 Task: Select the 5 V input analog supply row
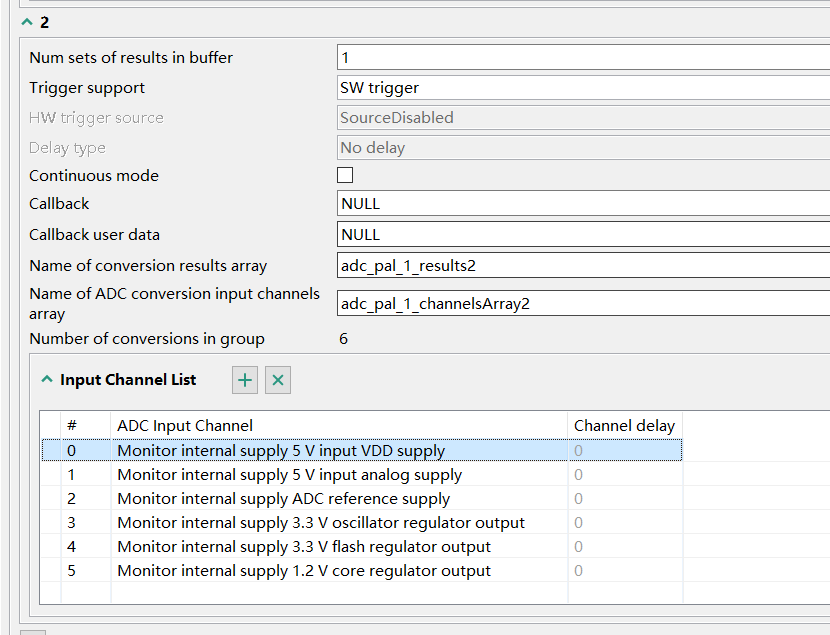289,475
